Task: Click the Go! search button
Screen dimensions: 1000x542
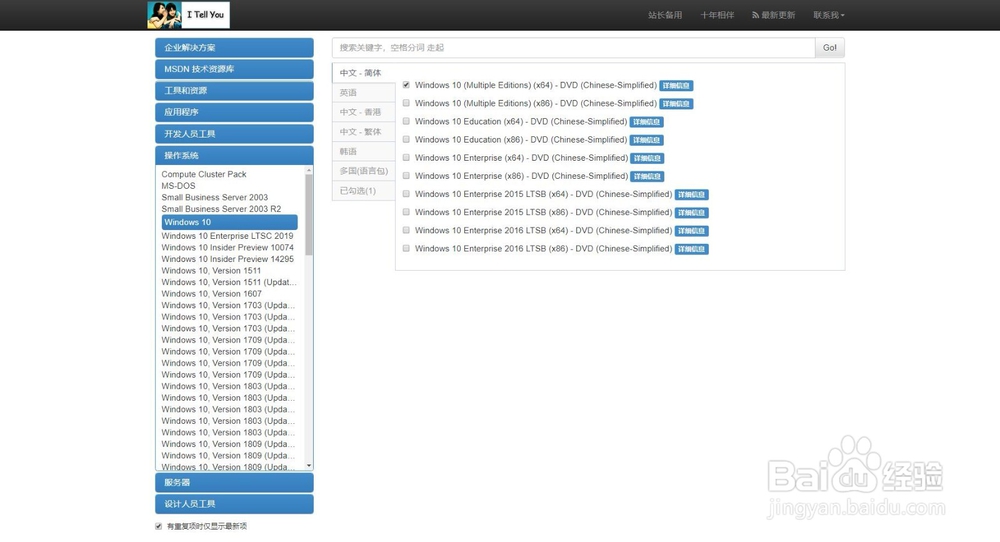Action: [x=830, y=48]
